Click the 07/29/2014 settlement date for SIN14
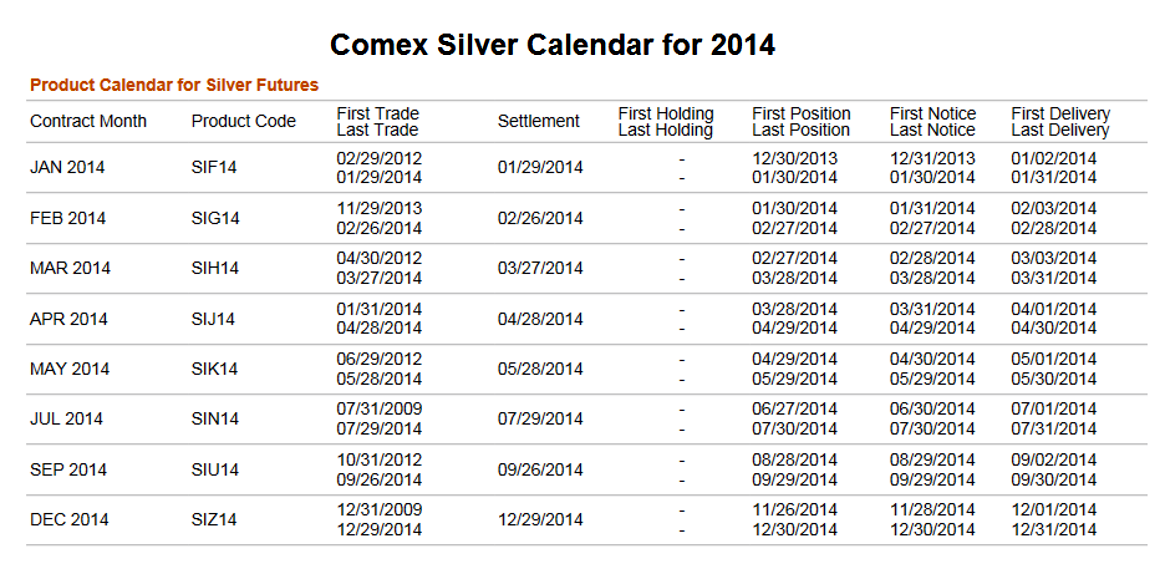Viewport: 1160px width, 574px height. pos(540,419)
